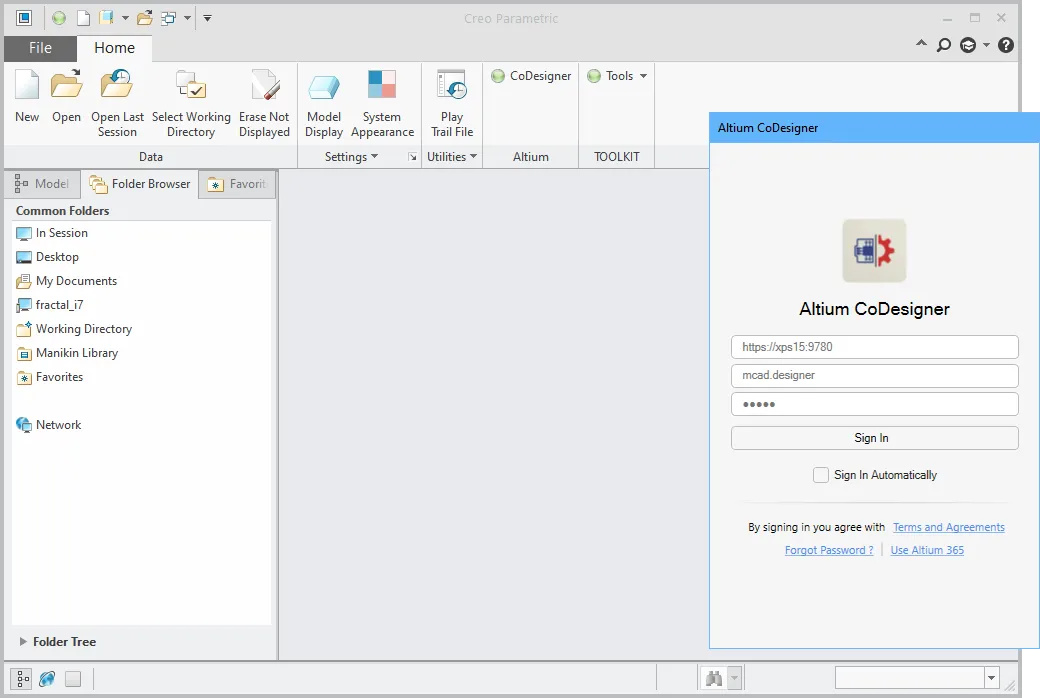Click the password field in CoDesigner
This screenshot has width=1040, height=698.
tap(874, 404)
